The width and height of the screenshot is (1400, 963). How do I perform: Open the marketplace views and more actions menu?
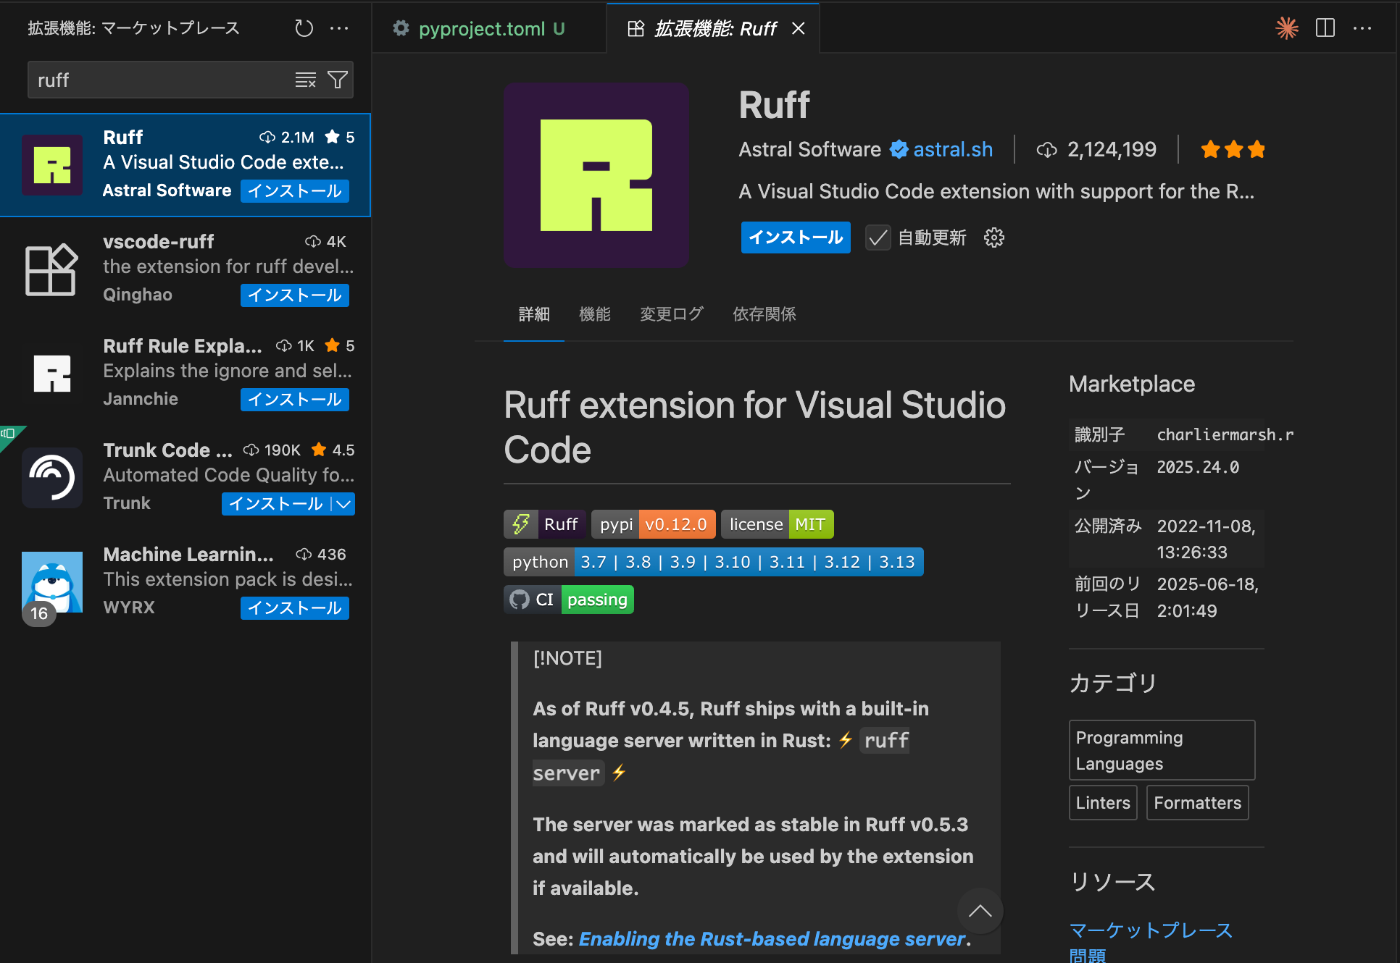[x=340, y=28]
